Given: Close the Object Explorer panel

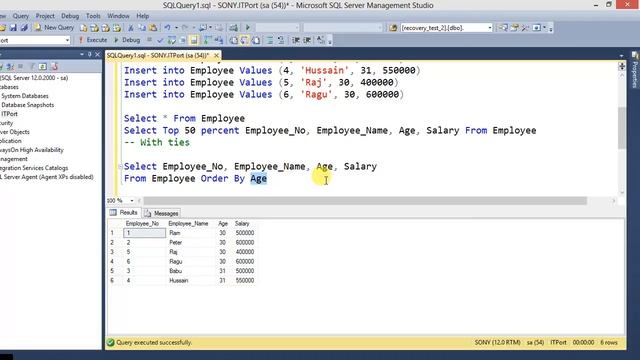Looking at the screenshot, I should 98,54.
